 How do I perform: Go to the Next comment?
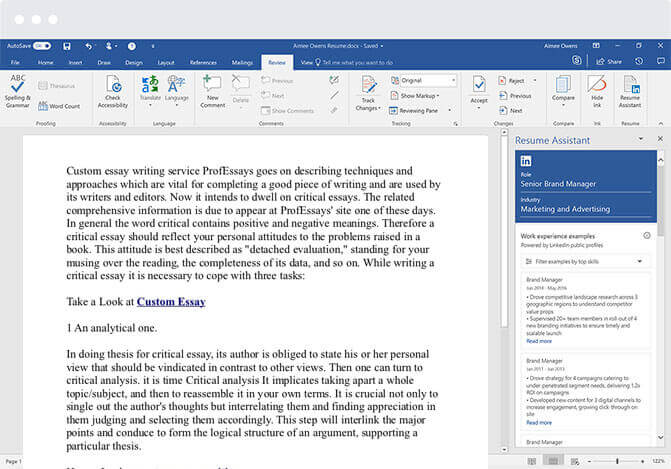tap(273, 95)
